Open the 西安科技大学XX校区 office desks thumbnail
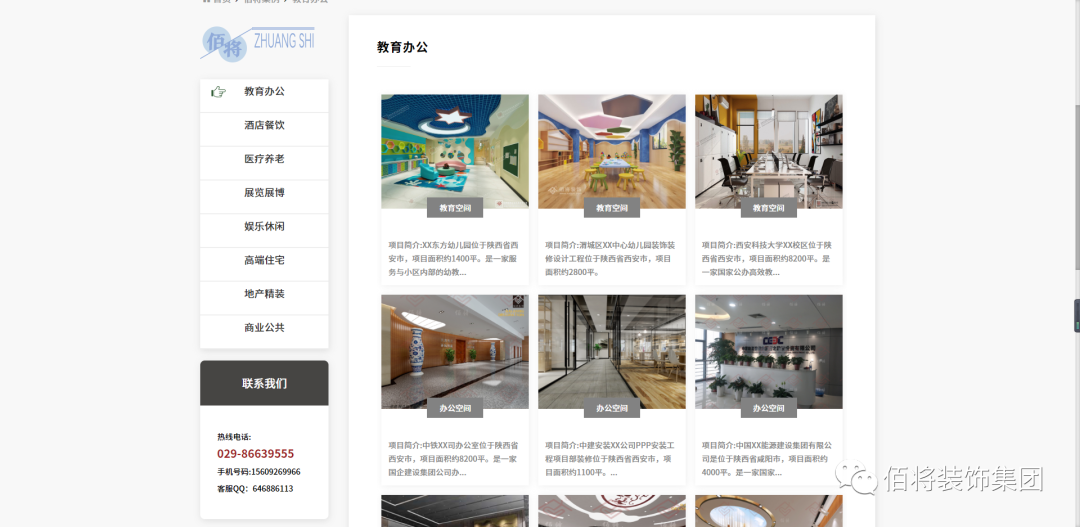This screenshot has height=527, width=1080. click(x=769, y=152)
